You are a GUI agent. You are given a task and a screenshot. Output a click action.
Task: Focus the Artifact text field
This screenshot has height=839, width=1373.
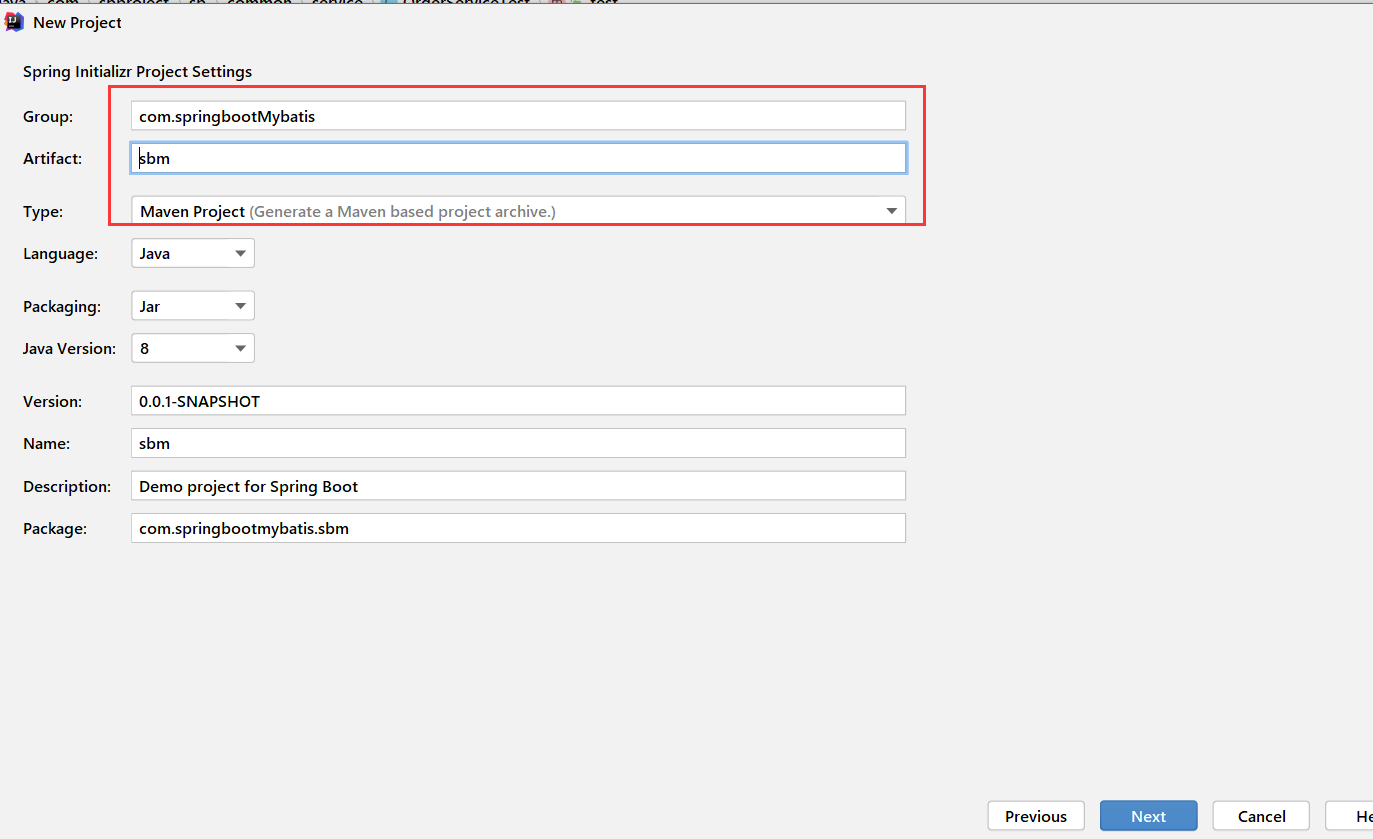pyautogui.click(x=518, y=158)
